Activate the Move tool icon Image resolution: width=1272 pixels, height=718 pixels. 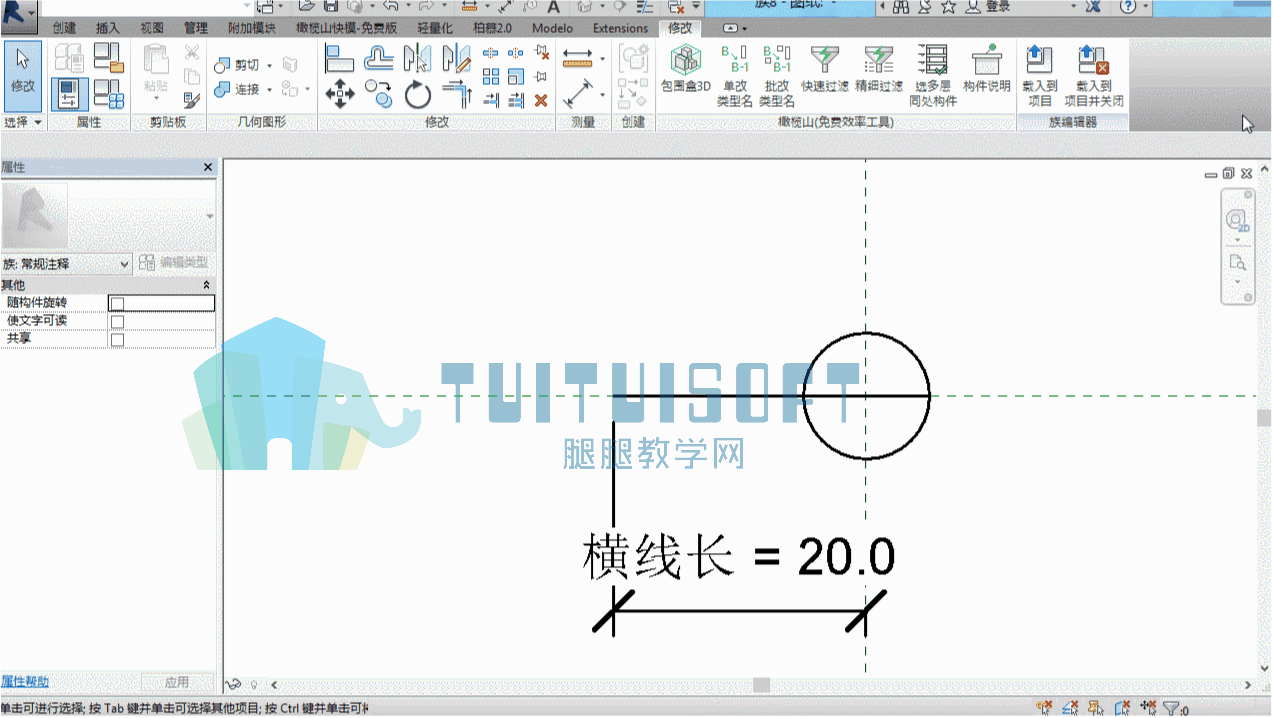tap(340, 95)
